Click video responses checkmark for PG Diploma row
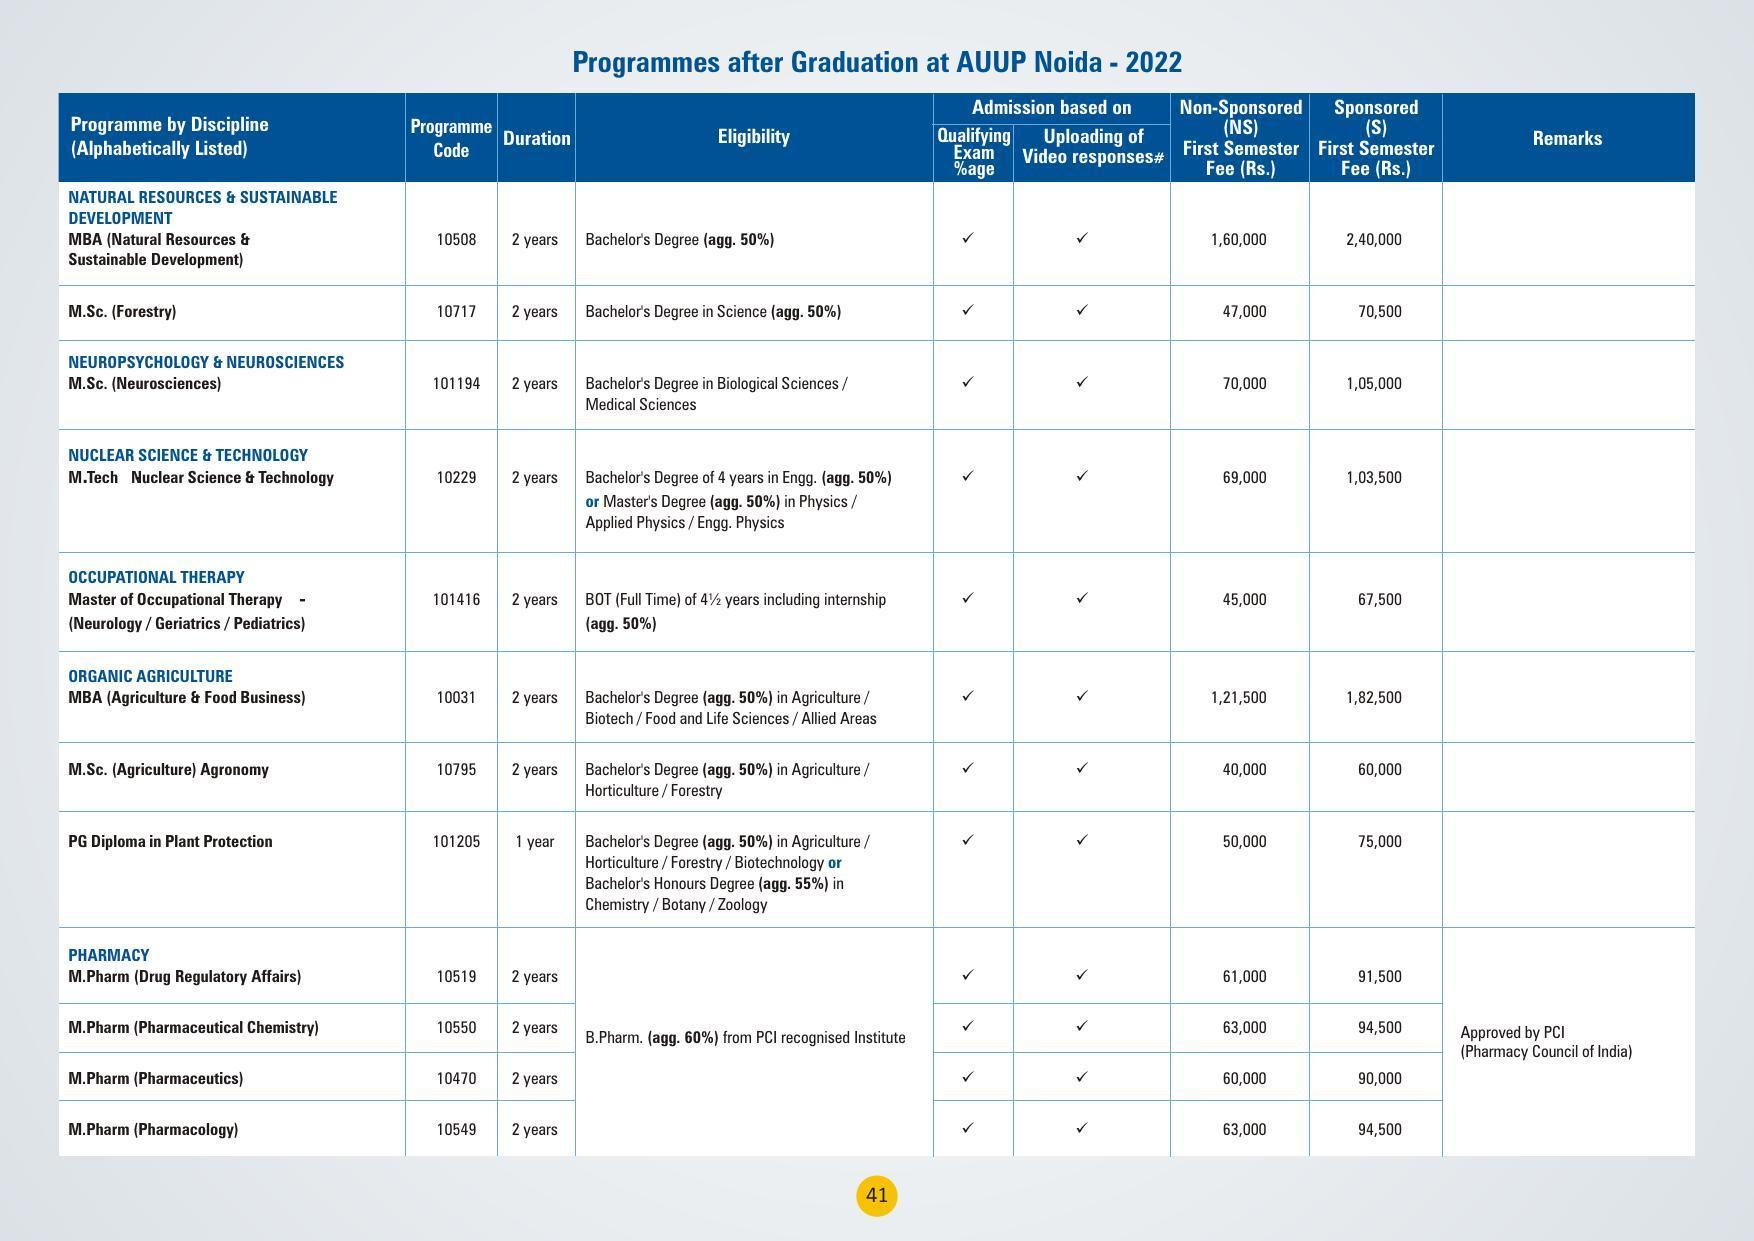Image resolution: width=1754 pixels, height=1241 pixels. (1081, 840)
